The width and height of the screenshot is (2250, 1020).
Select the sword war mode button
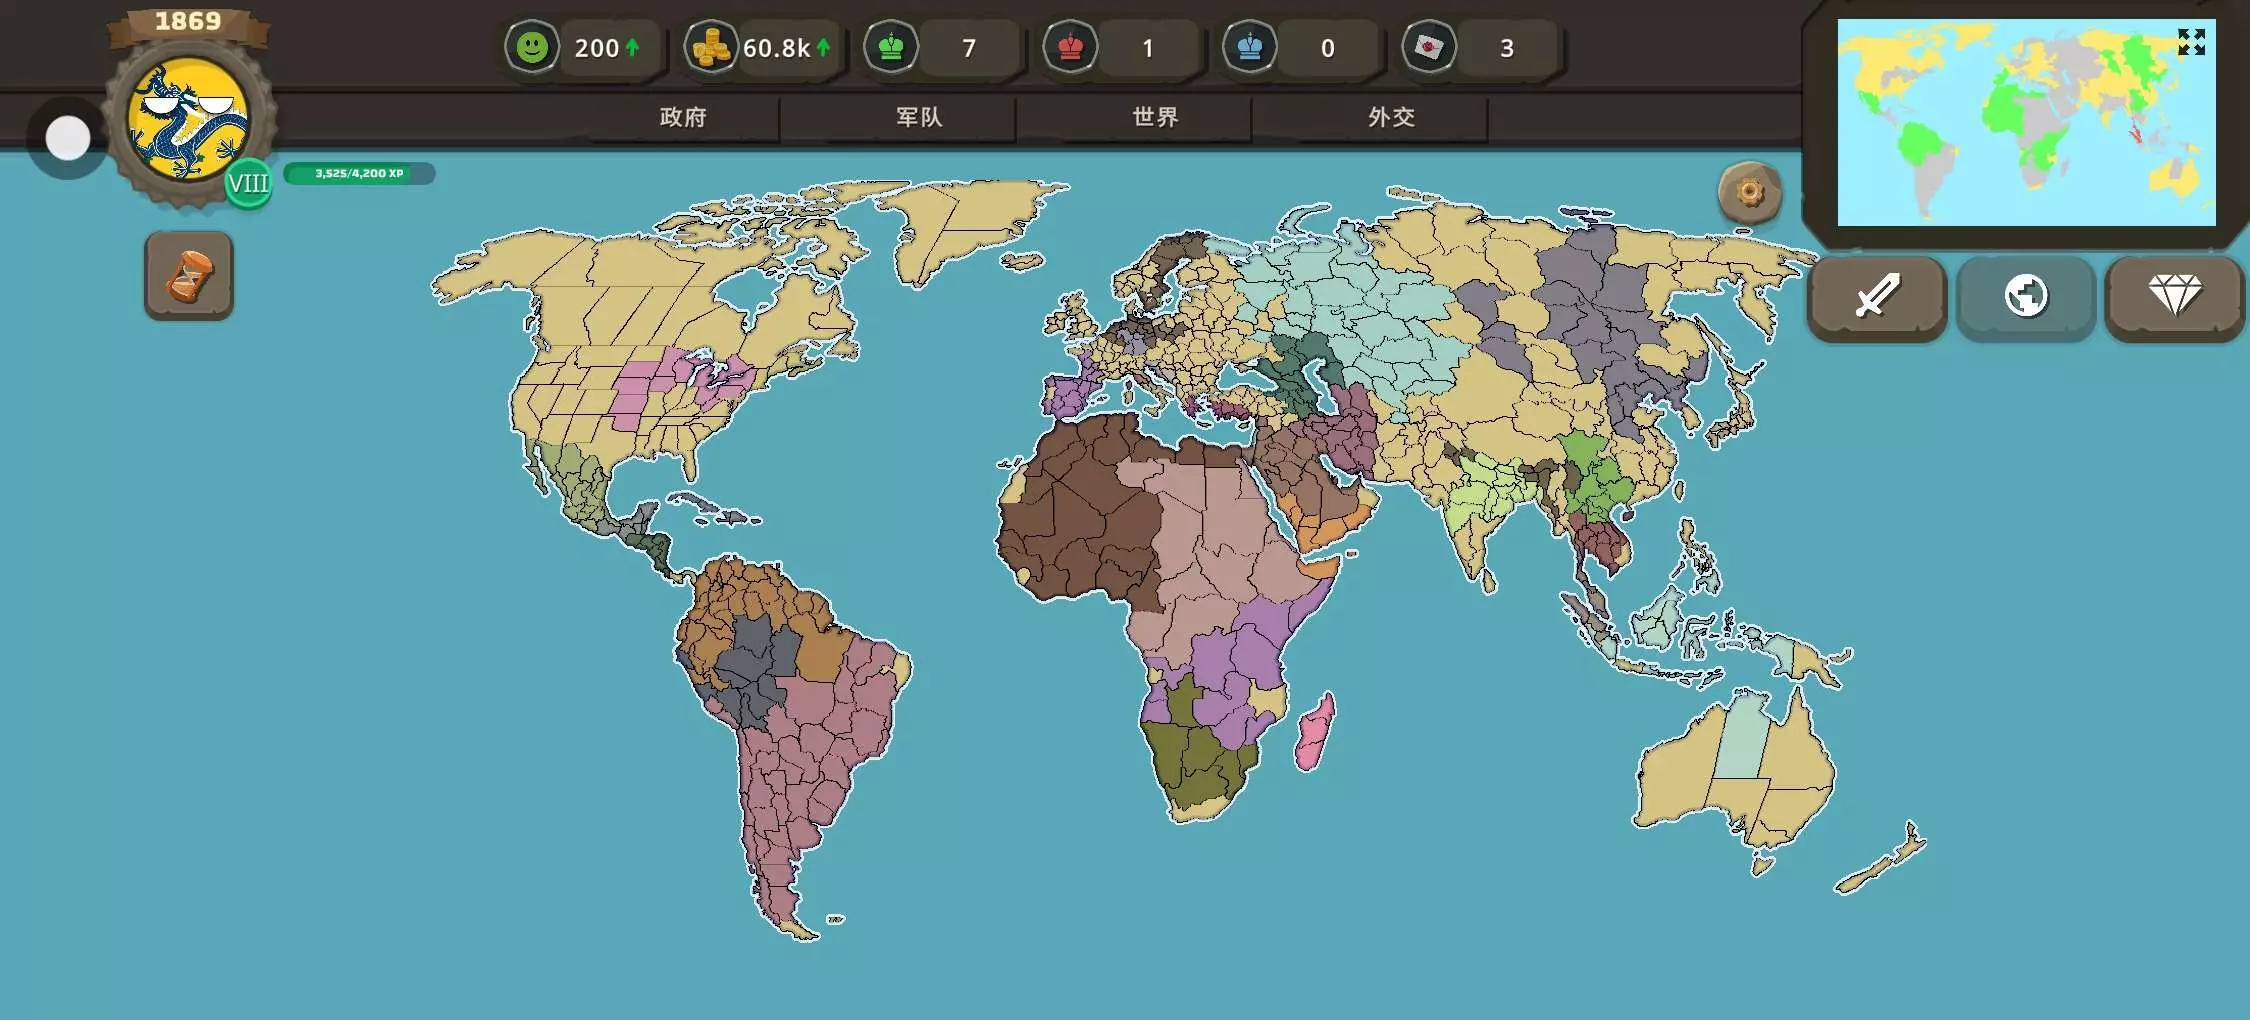point(1877,297)
